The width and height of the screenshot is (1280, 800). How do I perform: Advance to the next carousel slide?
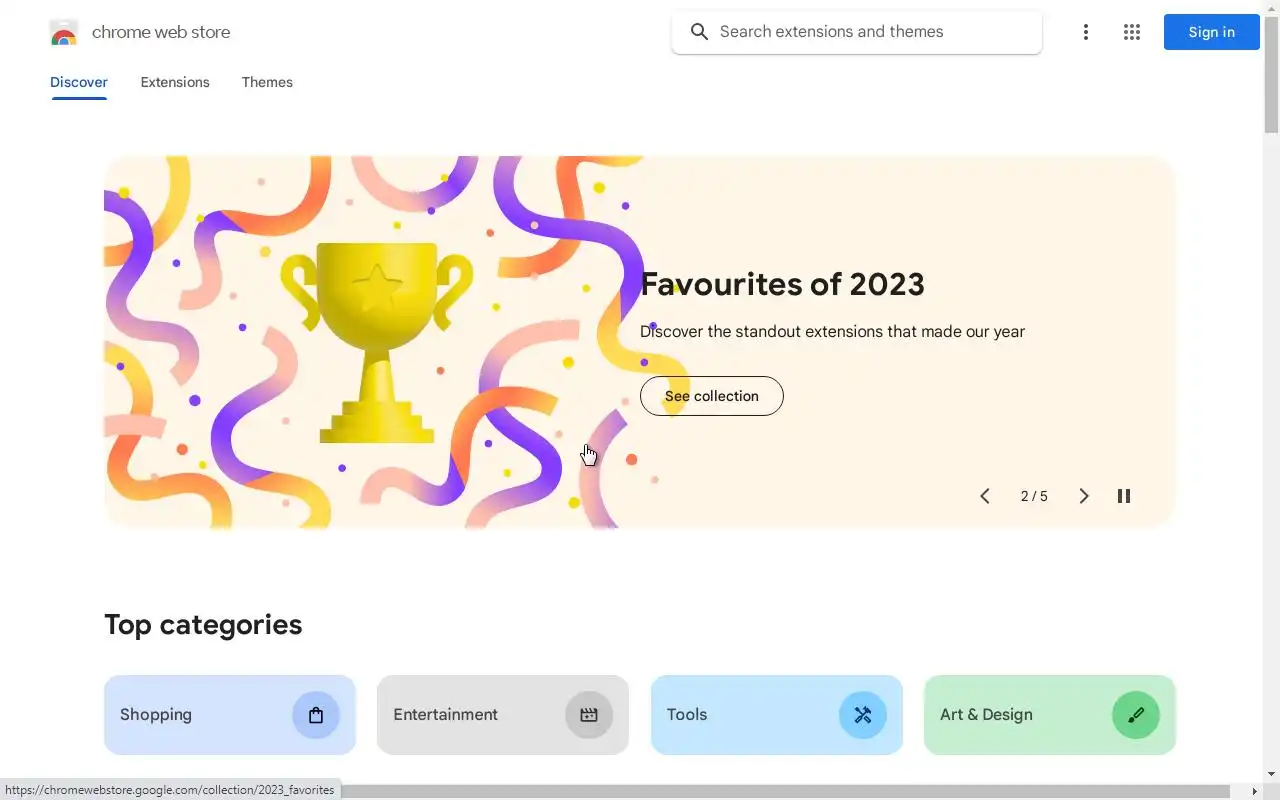[x=1084, y=496]
